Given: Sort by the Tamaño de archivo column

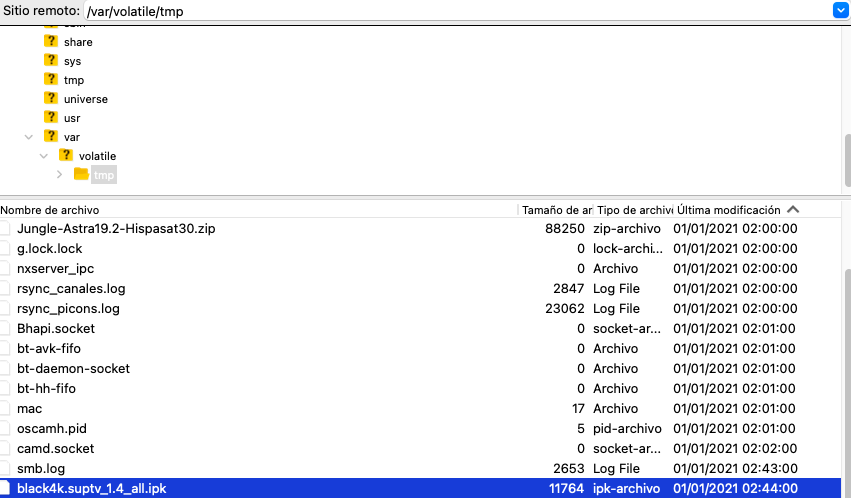Looking at the screenshot, I should pyautogui.click(x=557, y=210).
